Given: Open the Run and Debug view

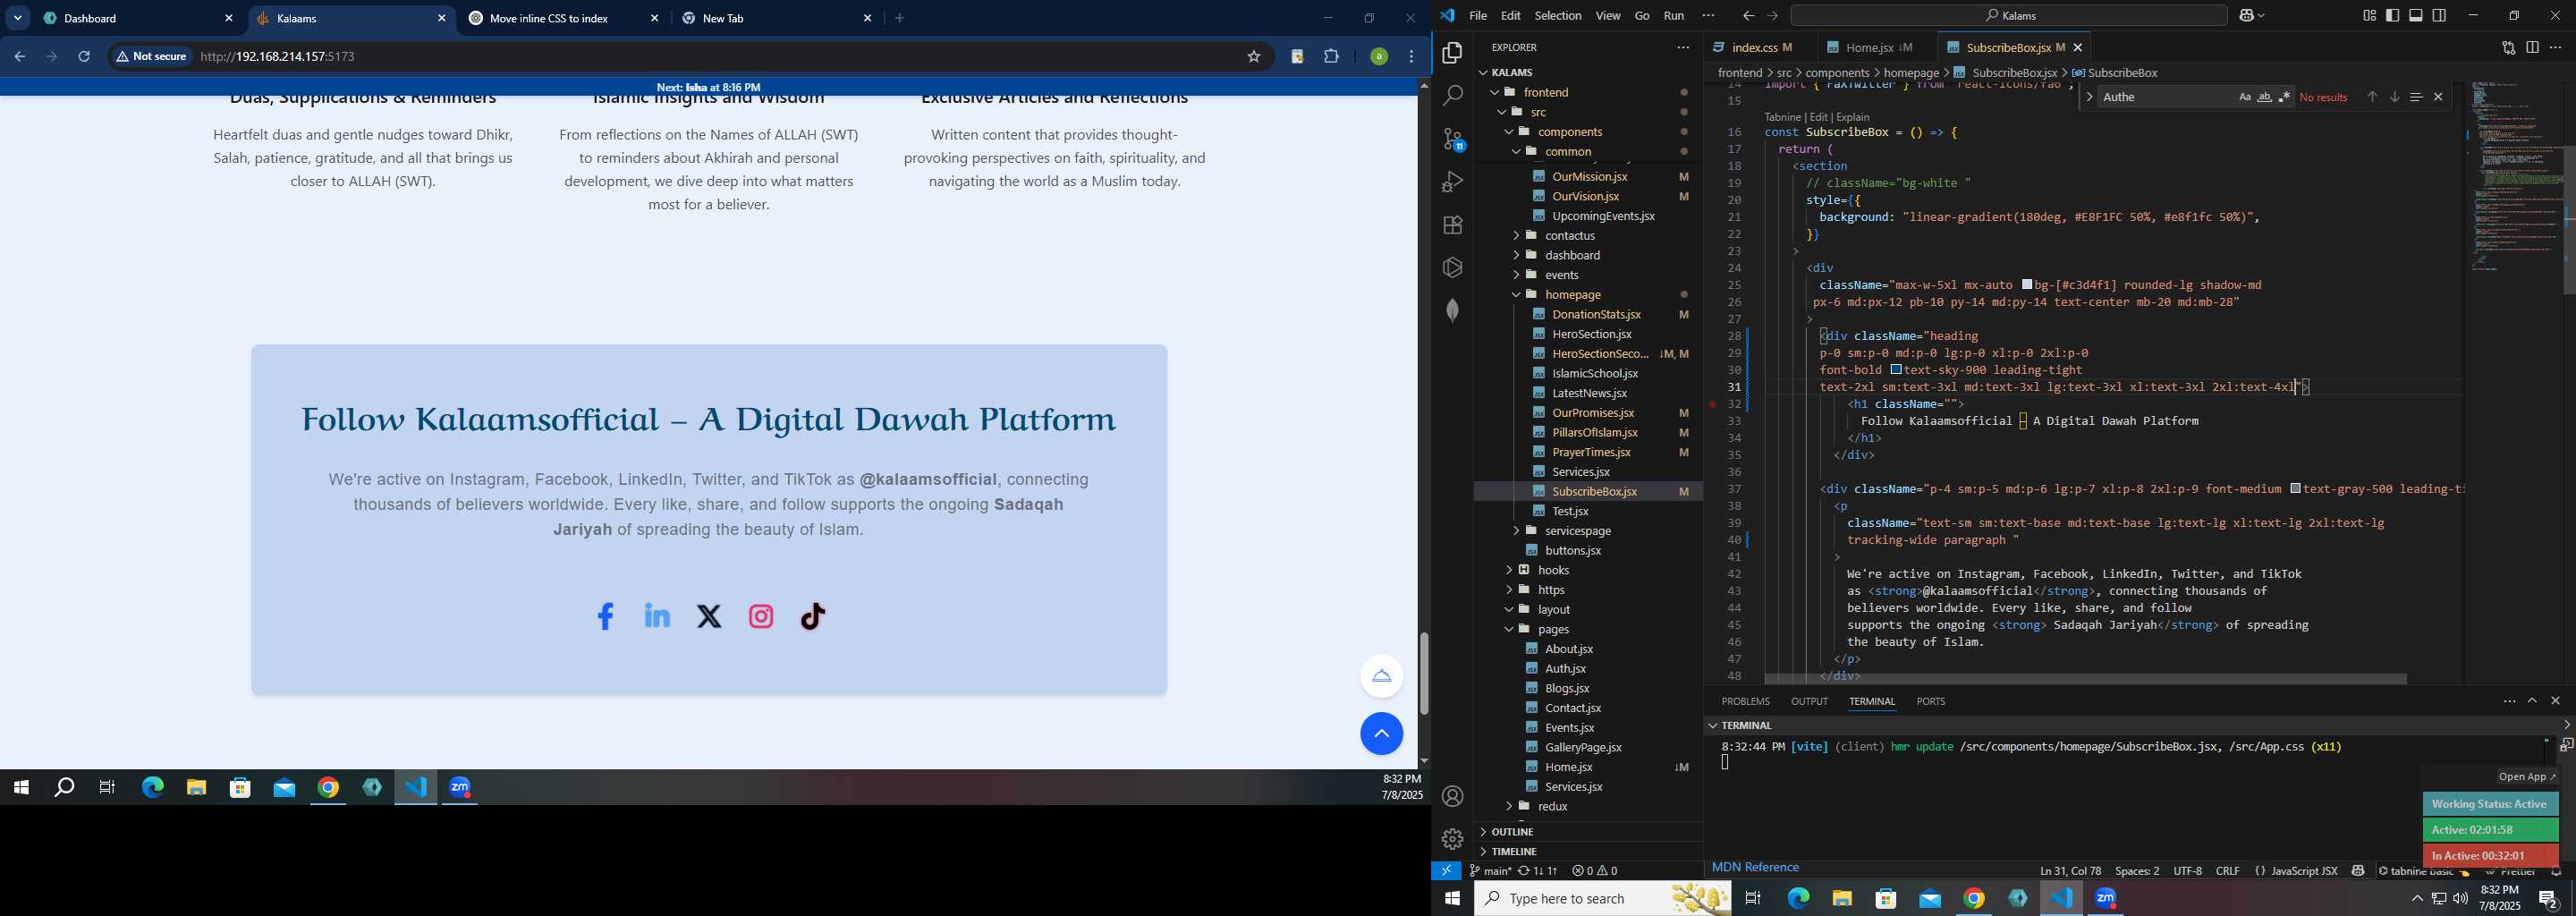Looking at the screenshot, I should click(x=1452, y=182).
